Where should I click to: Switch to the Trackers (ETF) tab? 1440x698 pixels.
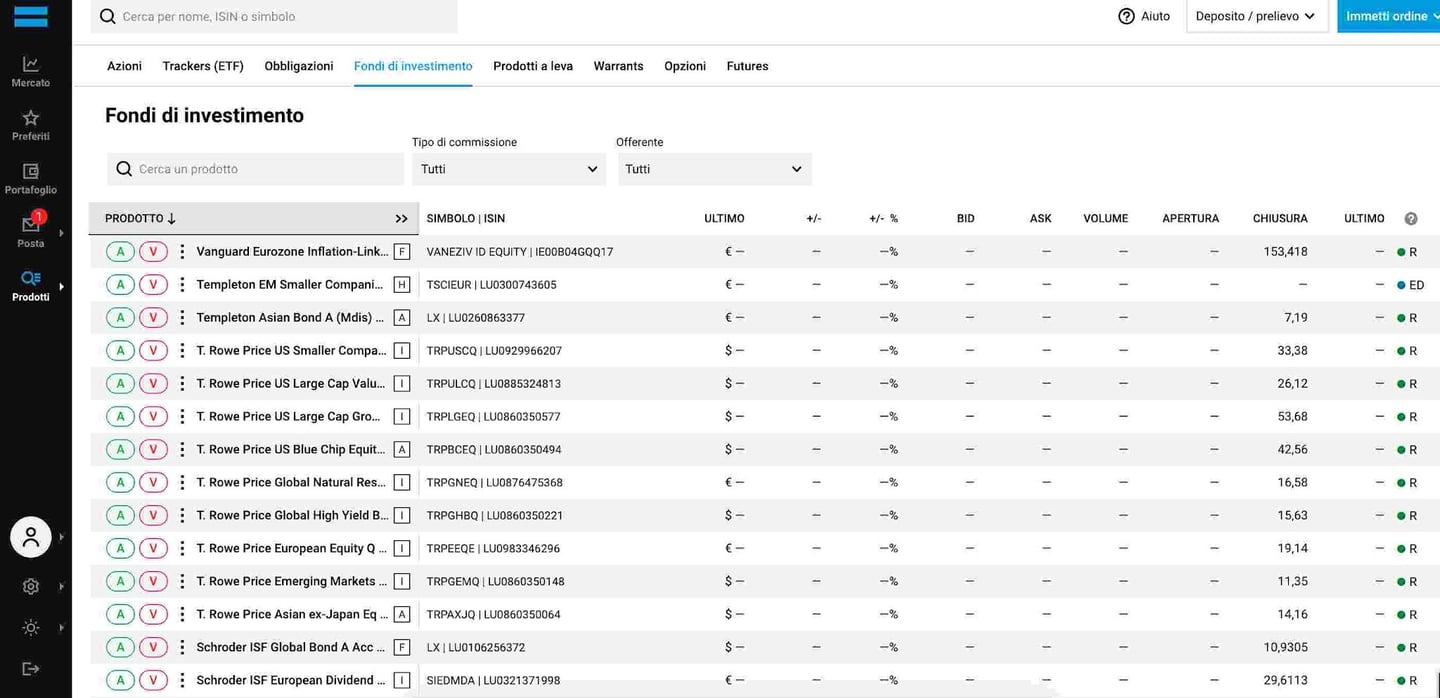pyautogui.click(x=203, y=66)
